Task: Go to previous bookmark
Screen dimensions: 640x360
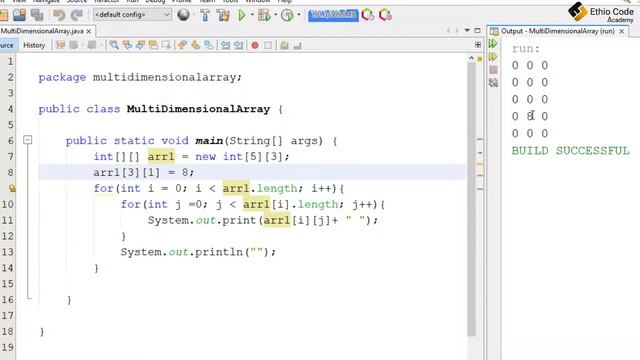Action: click(x=182, y=45)
